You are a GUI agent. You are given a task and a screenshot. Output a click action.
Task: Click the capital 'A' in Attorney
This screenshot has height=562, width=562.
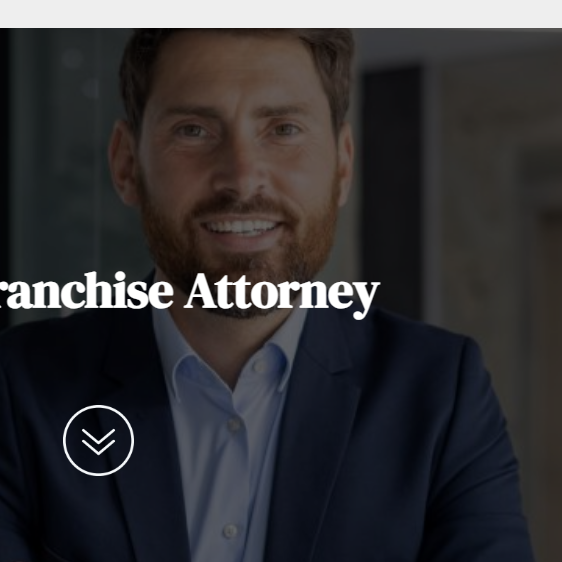[200, 291]
